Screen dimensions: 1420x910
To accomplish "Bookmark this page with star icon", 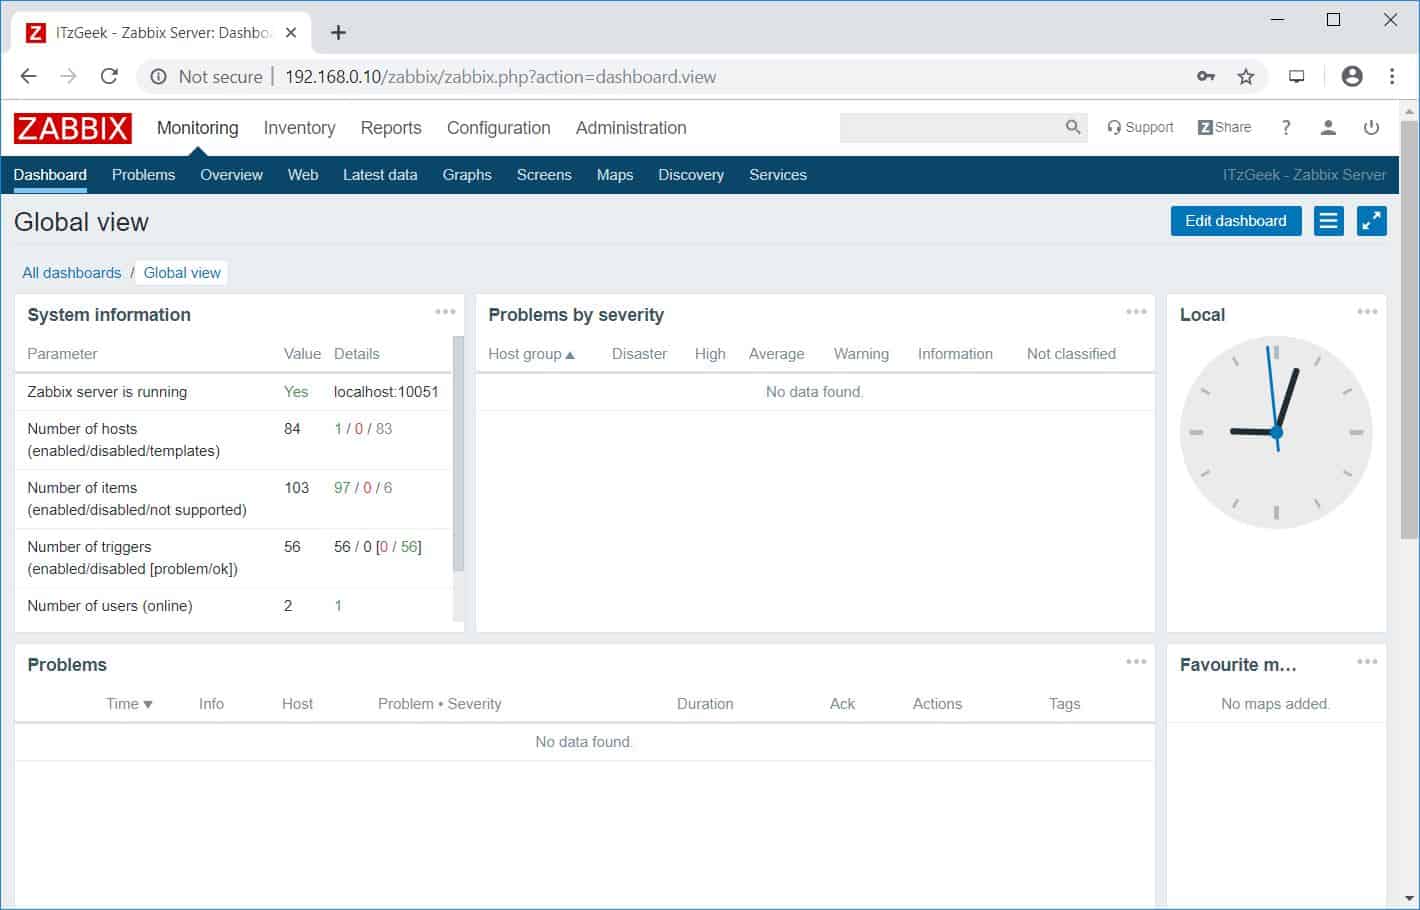I will point(1246,76).
